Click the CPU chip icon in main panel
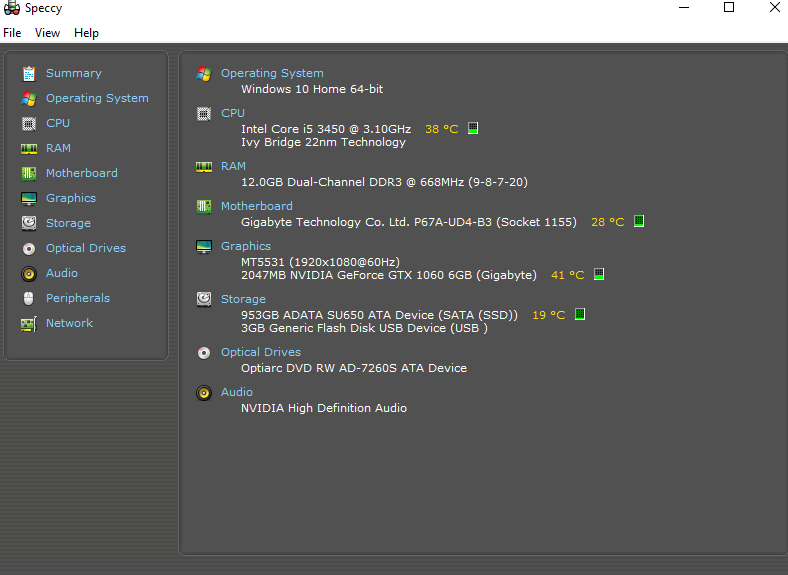 204,113
